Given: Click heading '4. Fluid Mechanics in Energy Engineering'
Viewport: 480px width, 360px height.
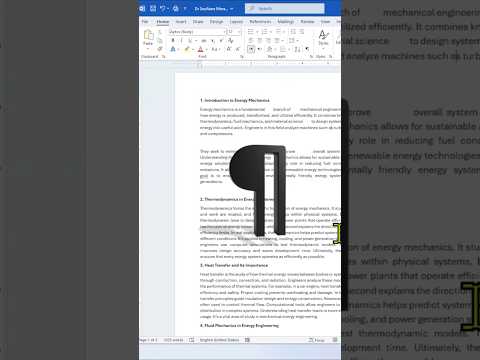Looking at the screenshot, I should pyautogui.click(x=239, y=325).
